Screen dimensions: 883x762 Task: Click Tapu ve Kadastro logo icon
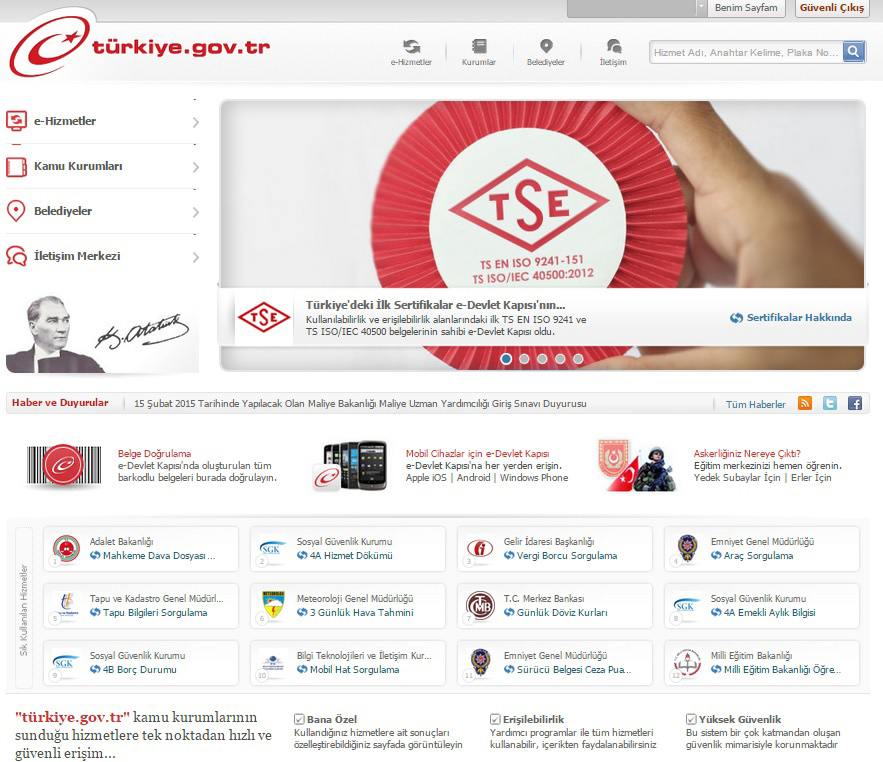68,605
